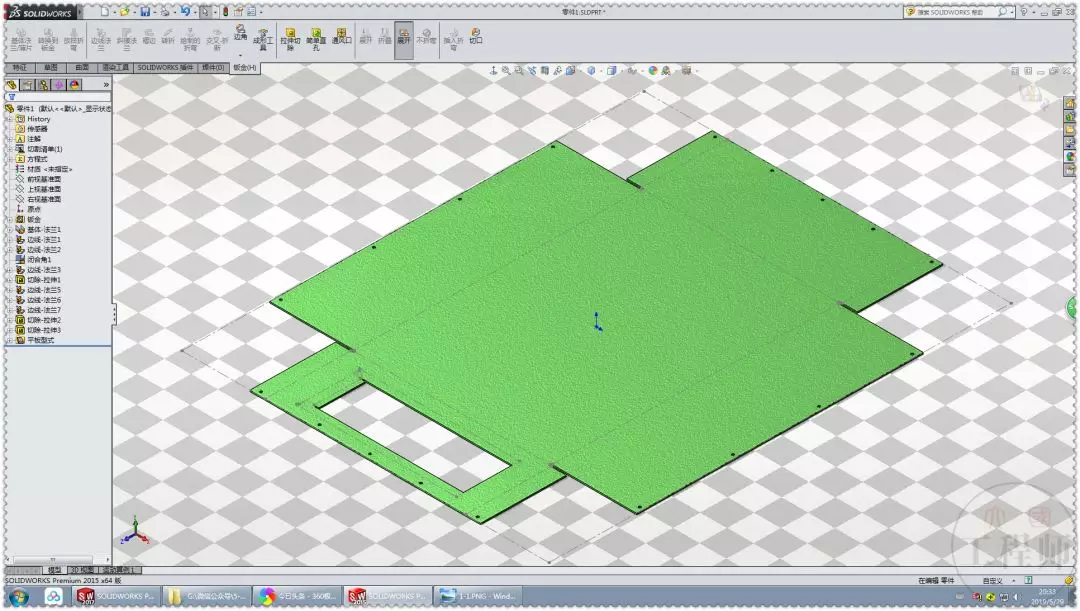Switch to the 焊件(D) weldments tab
Viewport: 1080px width, 611px height.
pyautogui.click(x=213, y=68)
